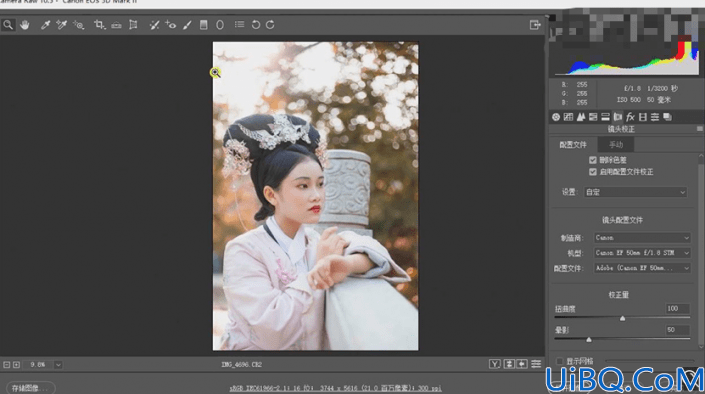Open the 配置文件 Adobe profile dropdown
Image resolution: width=705 pixels, height=394 pixels.
coord(642,268)
